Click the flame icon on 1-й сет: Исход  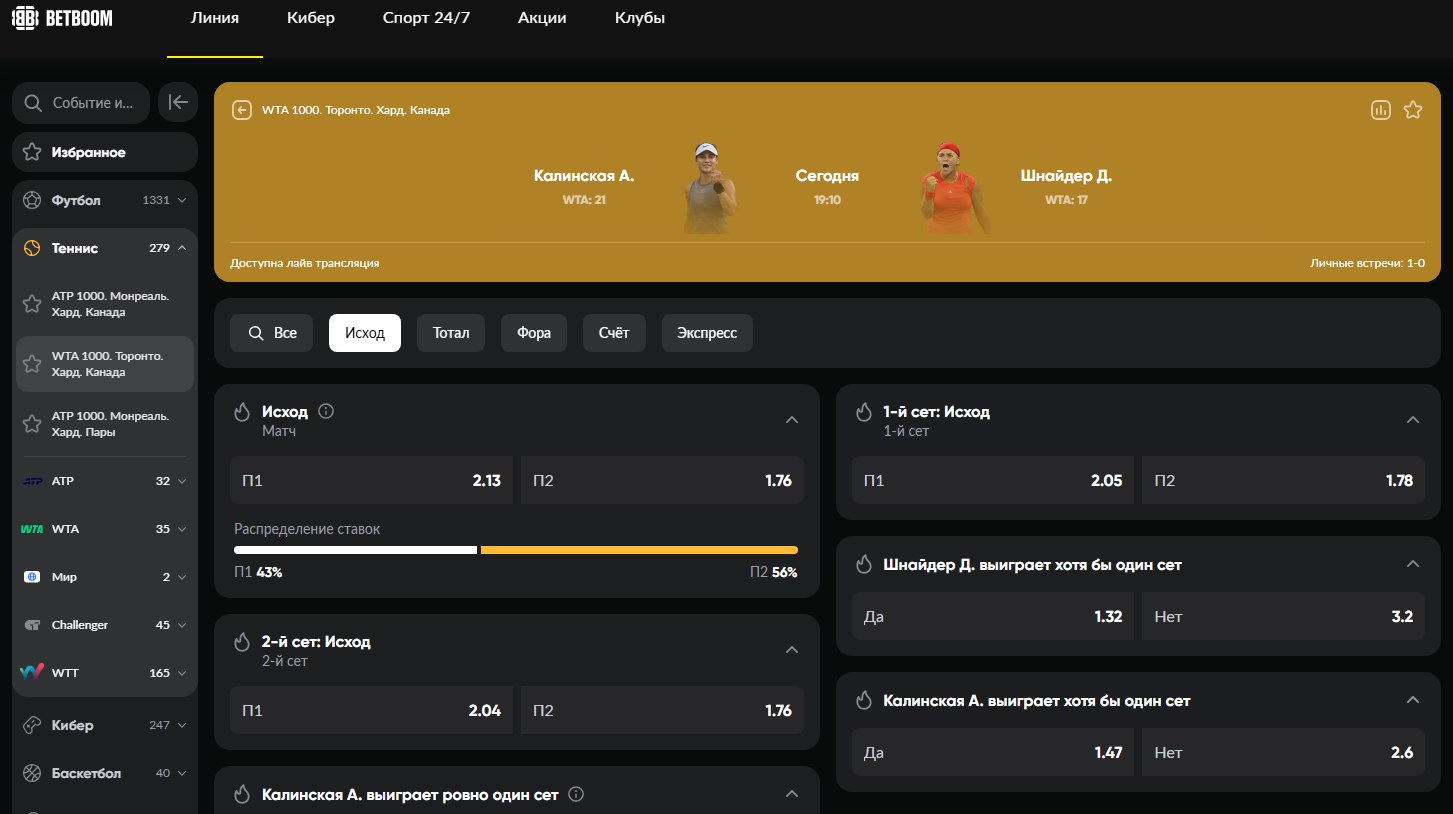click(863, 412)
